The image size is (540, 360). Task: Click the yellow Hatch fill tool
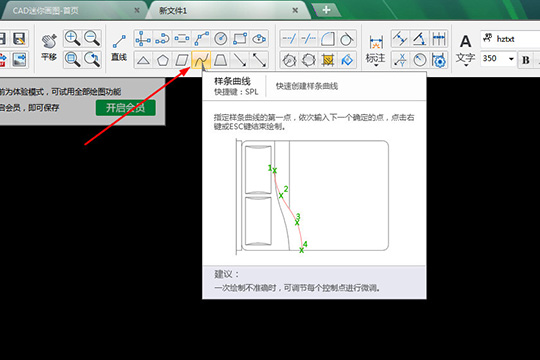328,60
